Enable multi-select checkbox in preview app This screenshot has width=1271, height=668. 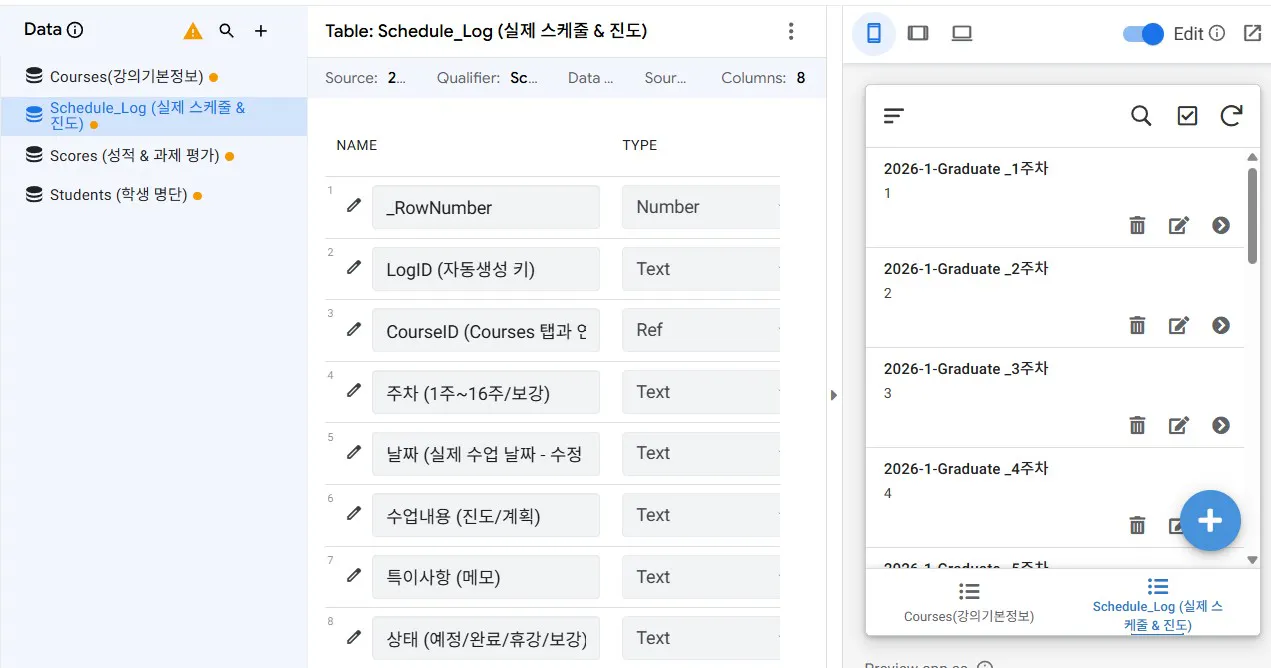pyautogui.click(x=1187, y=116)
